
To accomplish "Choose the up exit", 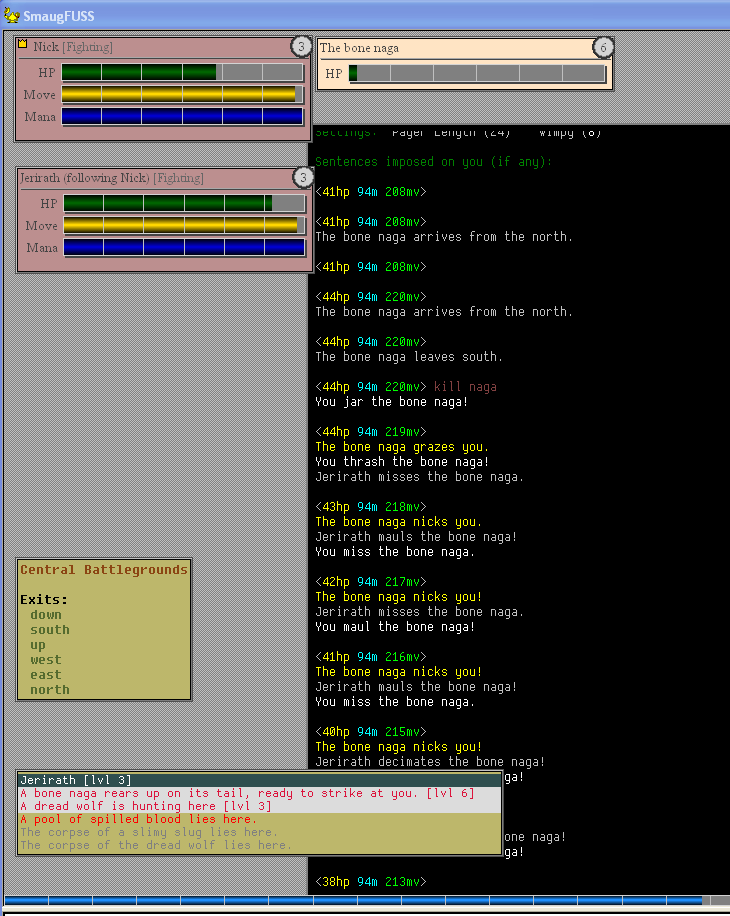I will tap(38, 645).
